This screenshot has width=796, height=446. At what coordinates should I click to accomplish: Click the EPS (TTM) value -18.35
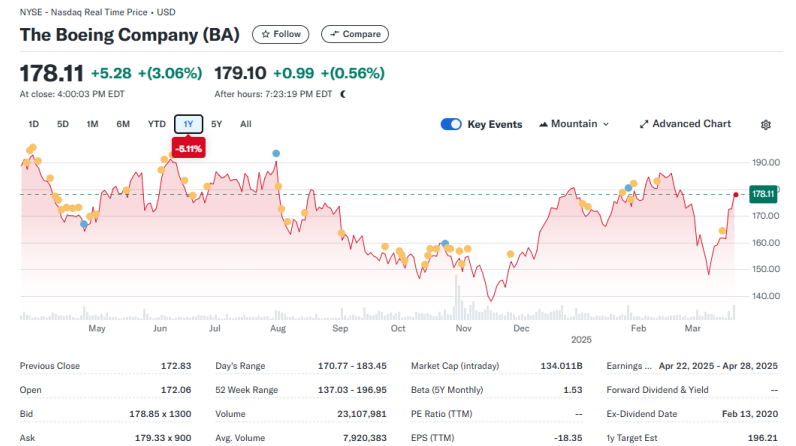[568, 438]
